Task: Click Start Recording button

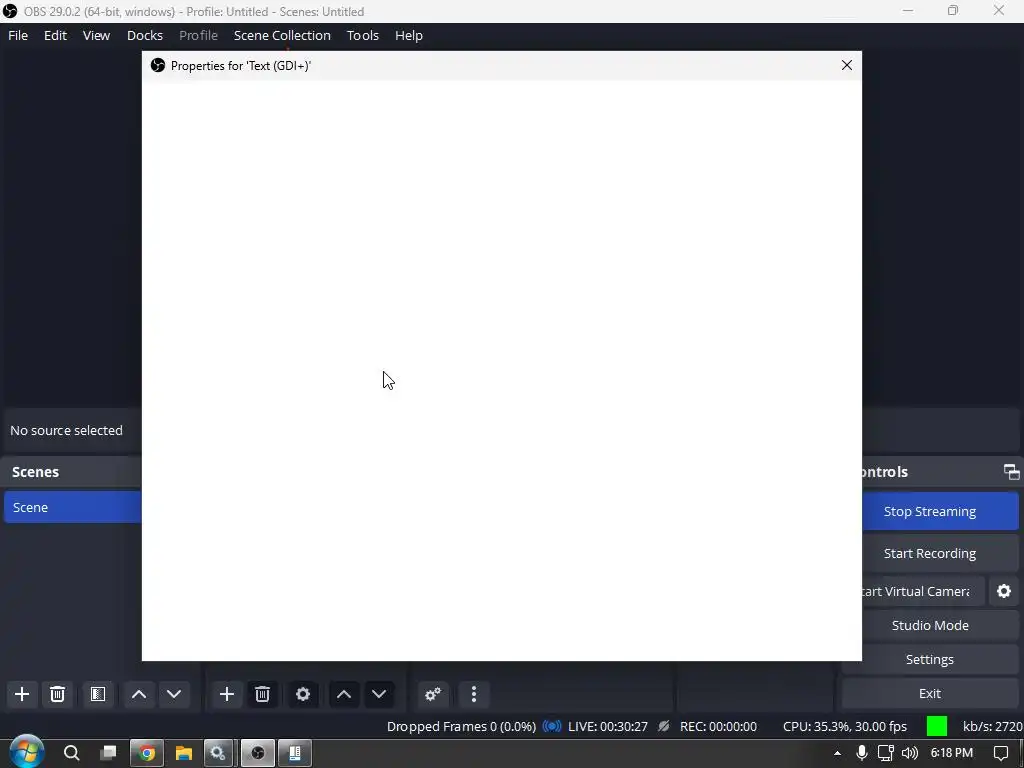Action: 940,553
